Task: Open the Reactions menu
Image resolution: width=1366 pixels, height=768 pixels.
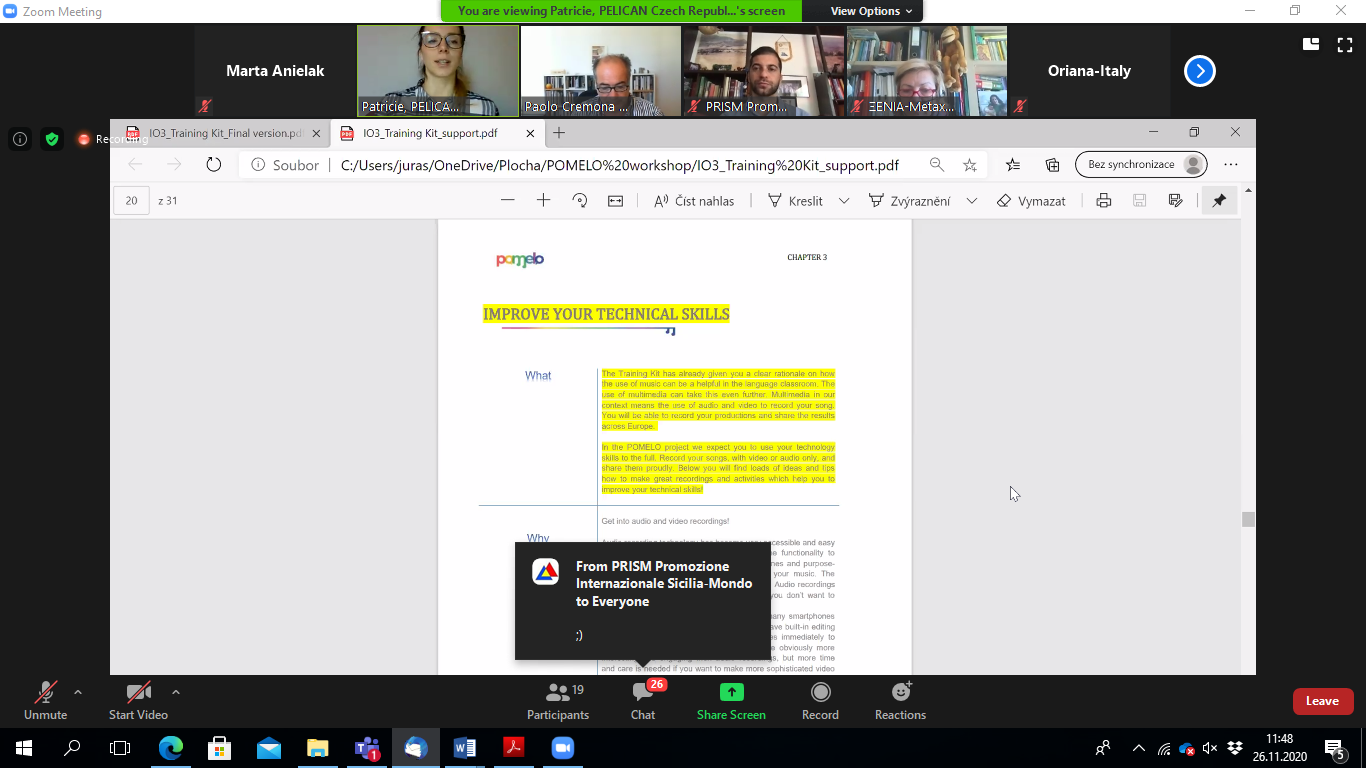Action: (900, 700)
